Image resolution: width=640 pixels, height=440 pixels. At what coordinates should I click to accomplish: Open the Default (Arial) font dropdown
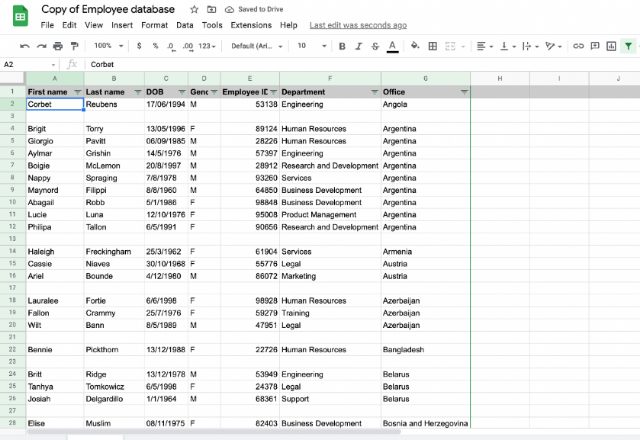[x=257, y=46]
